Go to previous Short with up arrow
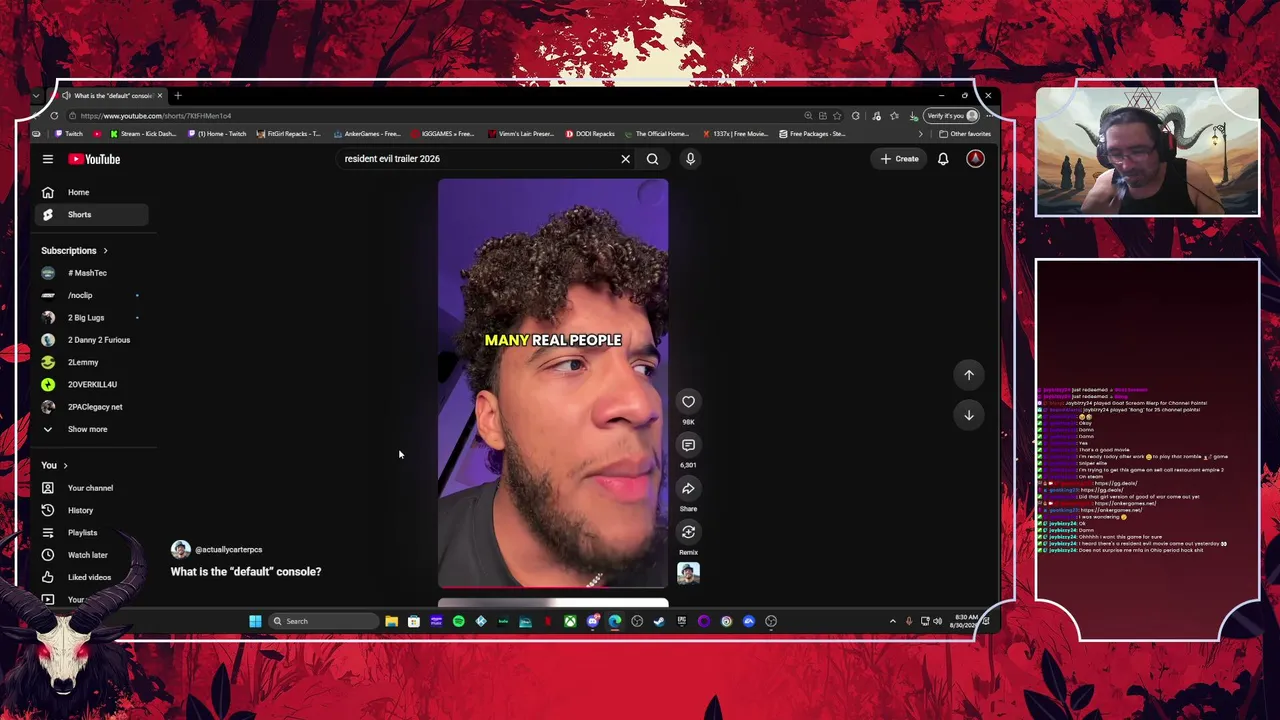This screenshot has width=1280, height=720. point(969,375)
